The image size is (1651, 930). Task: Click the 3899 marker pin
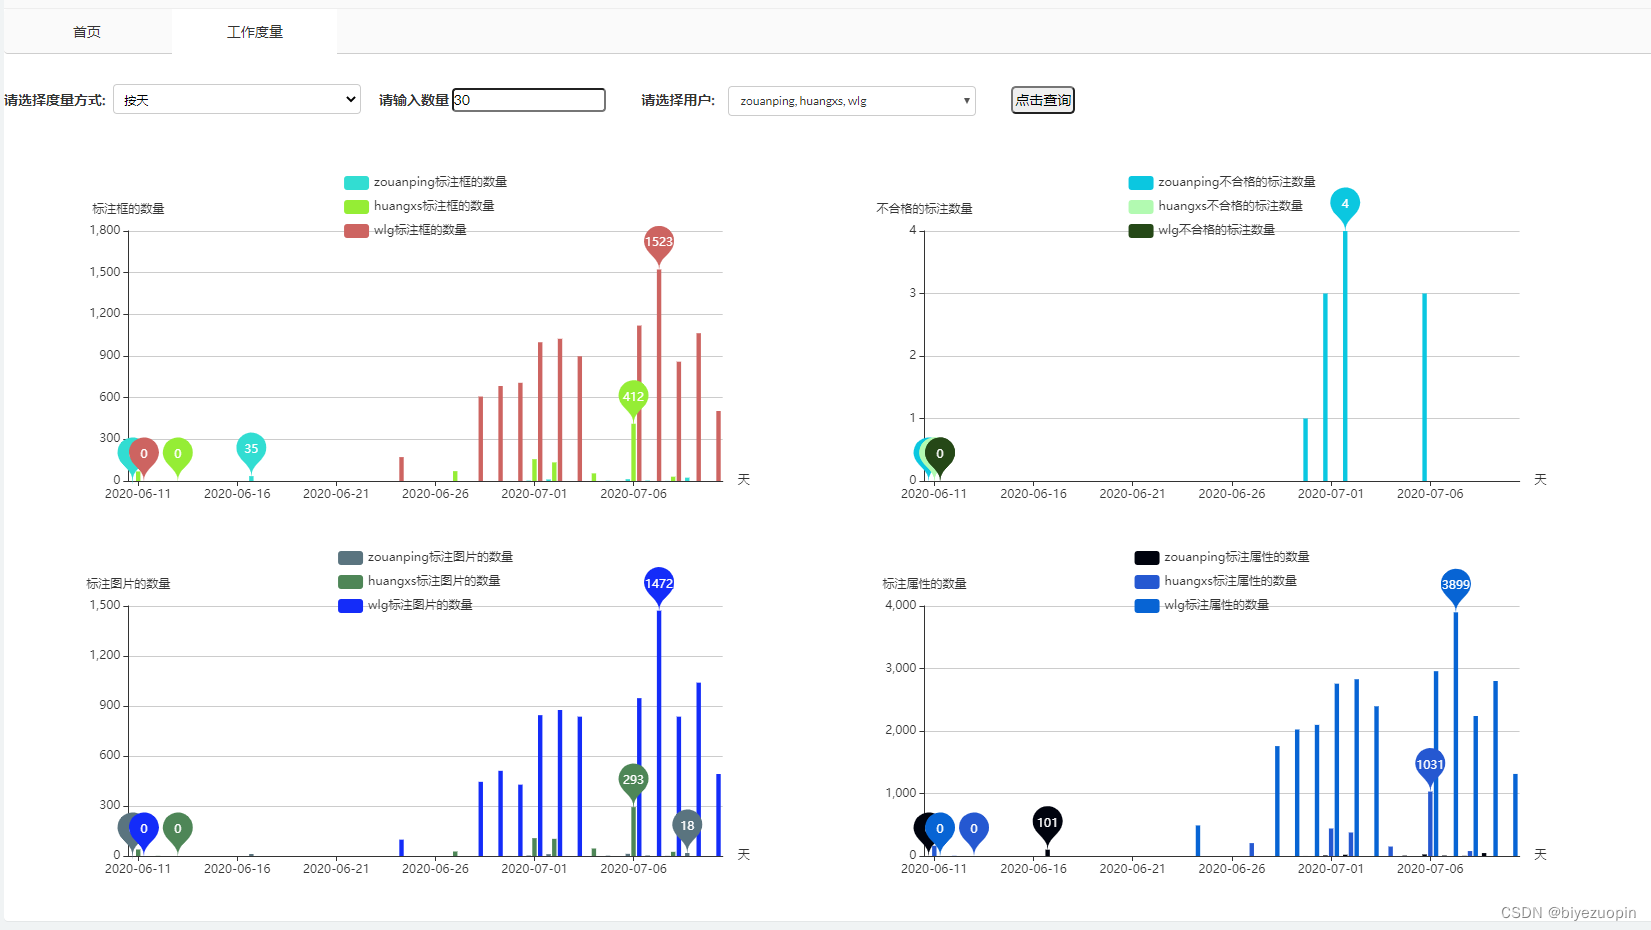click(x=1456, y=586)
